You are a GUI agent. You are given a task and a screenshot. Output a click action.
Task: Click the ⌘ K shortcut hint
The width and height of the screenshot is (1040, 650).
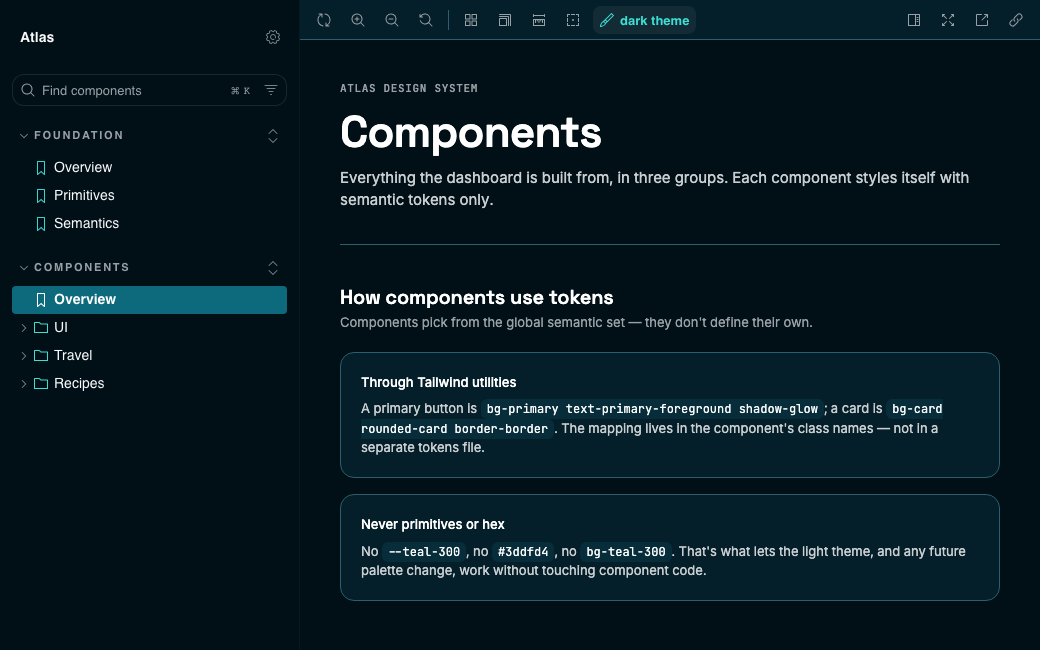click(x=240, y=91)
